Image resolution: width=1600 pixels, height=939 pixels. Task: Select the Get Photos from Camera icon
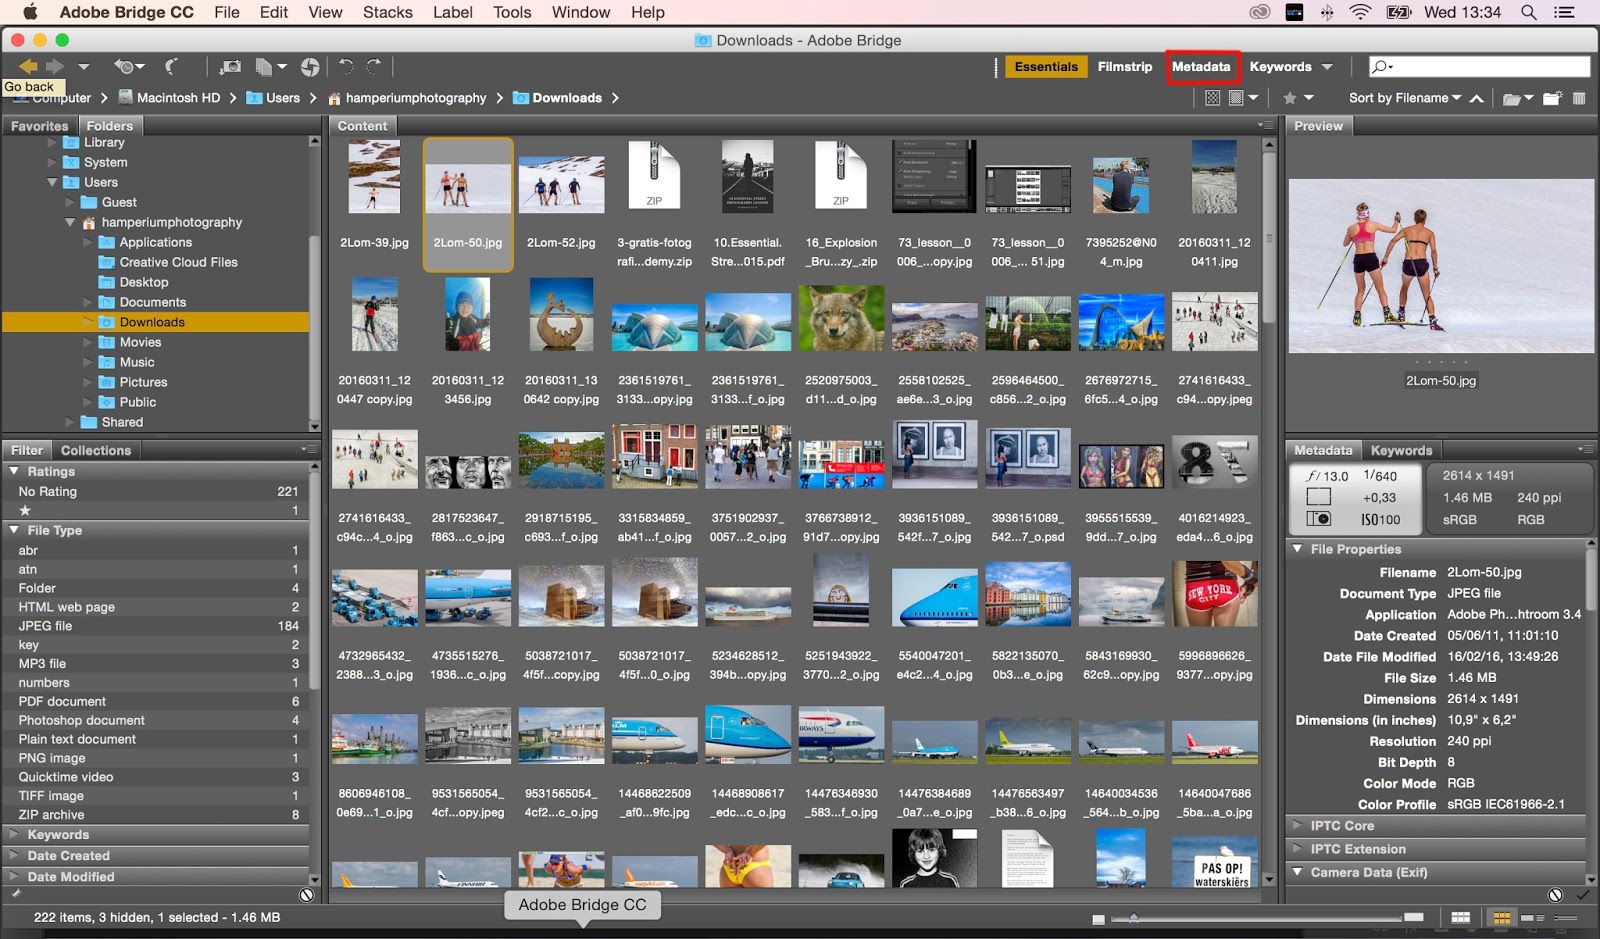coord(230,66)
